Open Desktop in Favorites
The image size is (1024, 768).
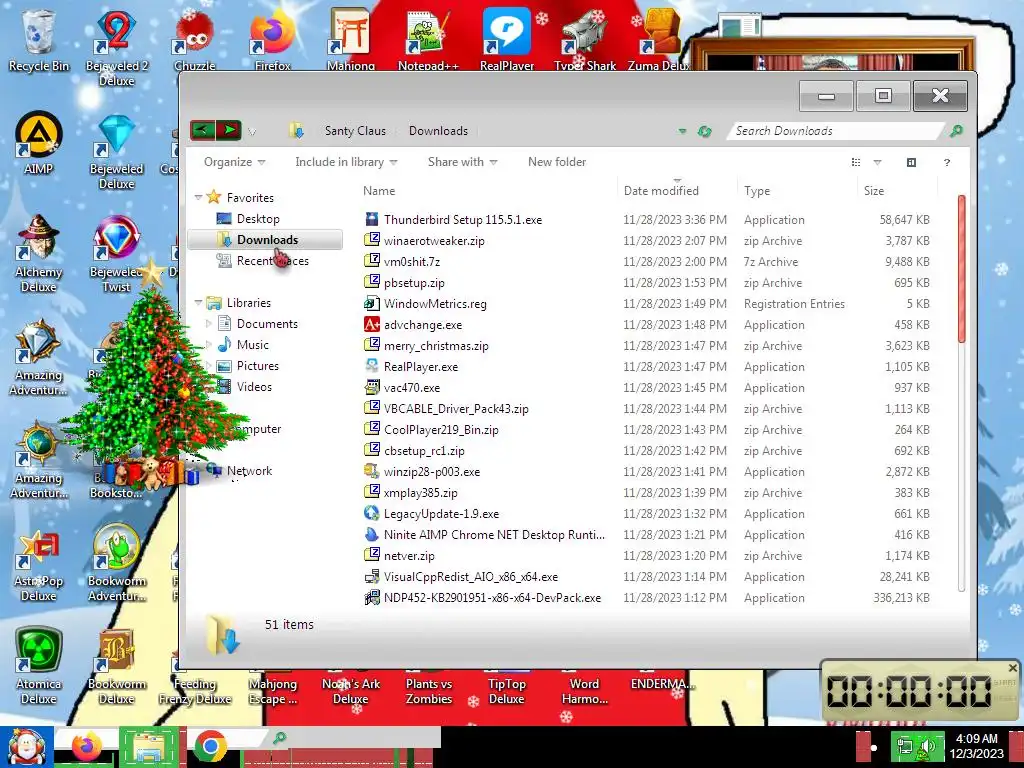(x=258, y=219)
